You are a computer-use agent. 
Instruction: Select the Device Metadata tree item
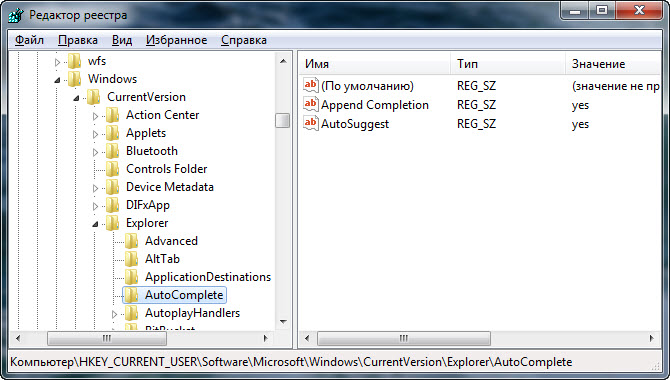(170, 187)
